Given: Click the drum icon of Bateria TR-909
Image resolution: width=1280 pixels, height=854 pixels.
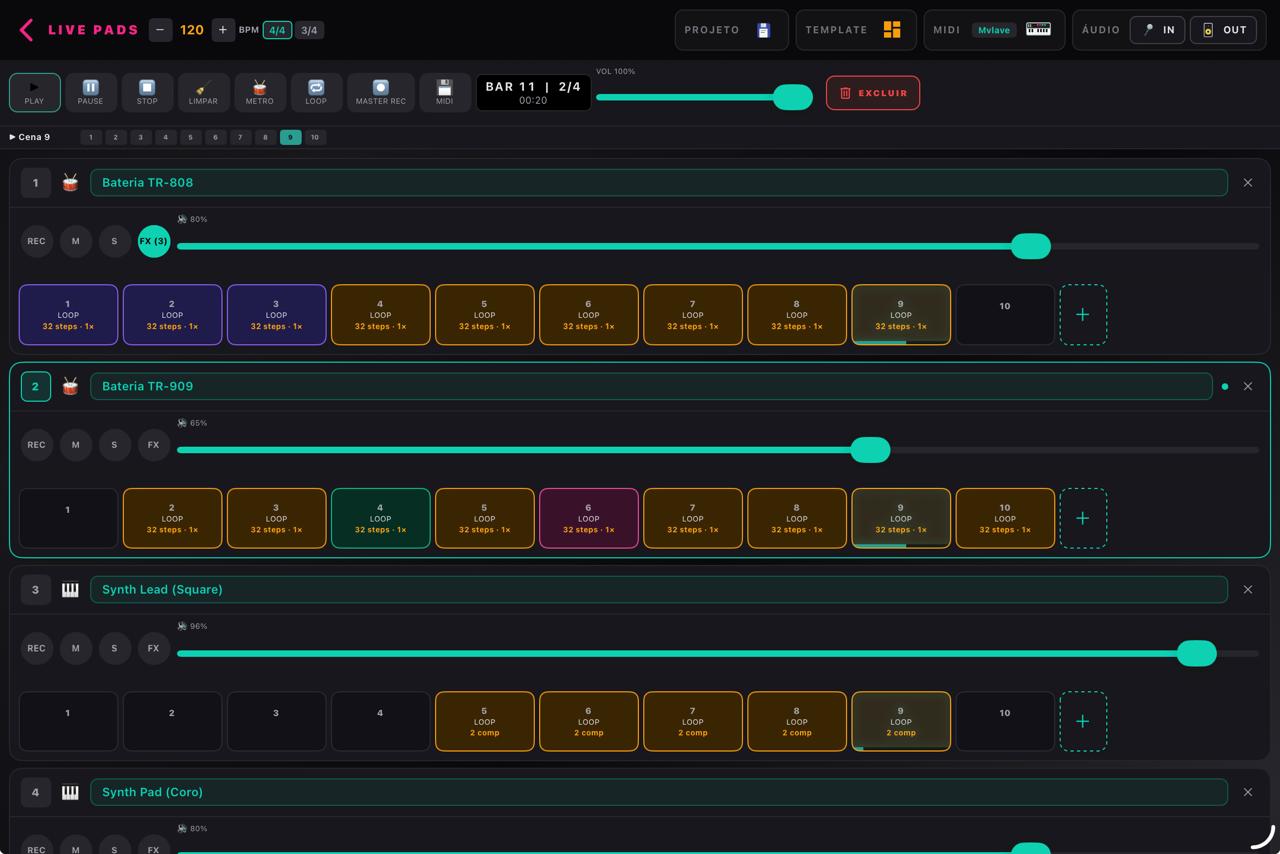Looking at the screenshot, I should pyautogui.click(x=70, y=386).
